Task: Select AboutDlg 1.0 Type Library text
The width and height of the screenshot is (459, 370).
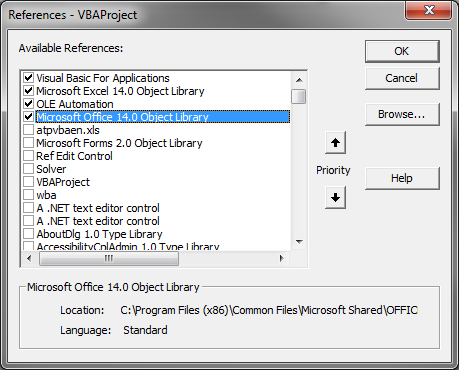Action: tap(99, 234)
